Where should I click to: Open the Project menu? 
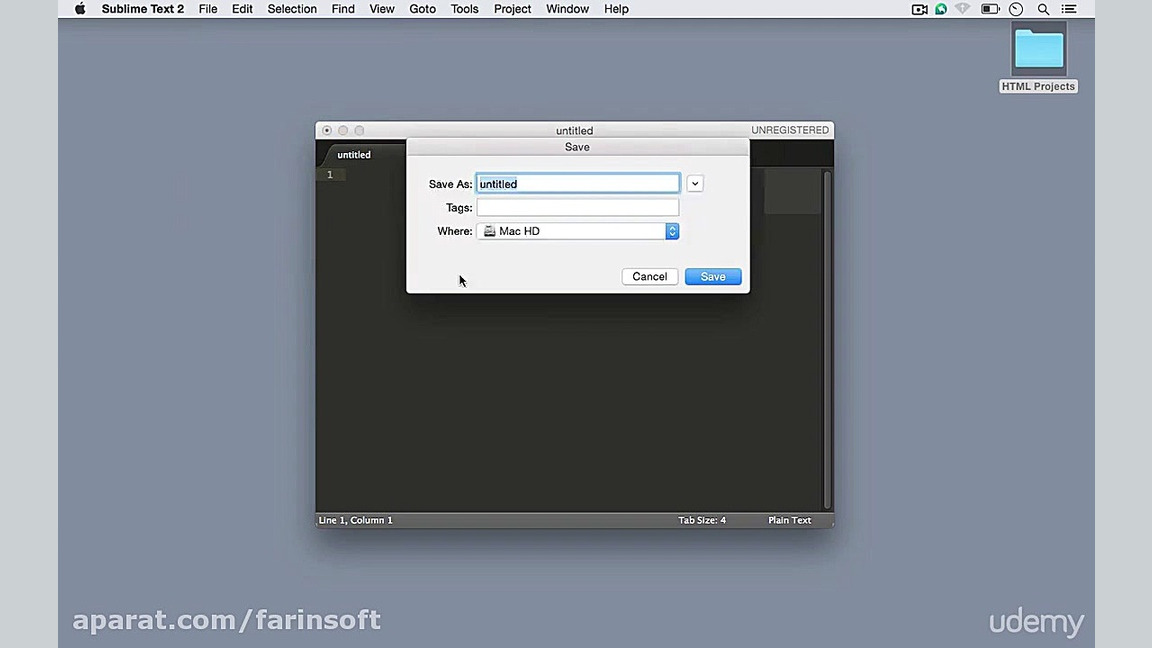(512, 9)
